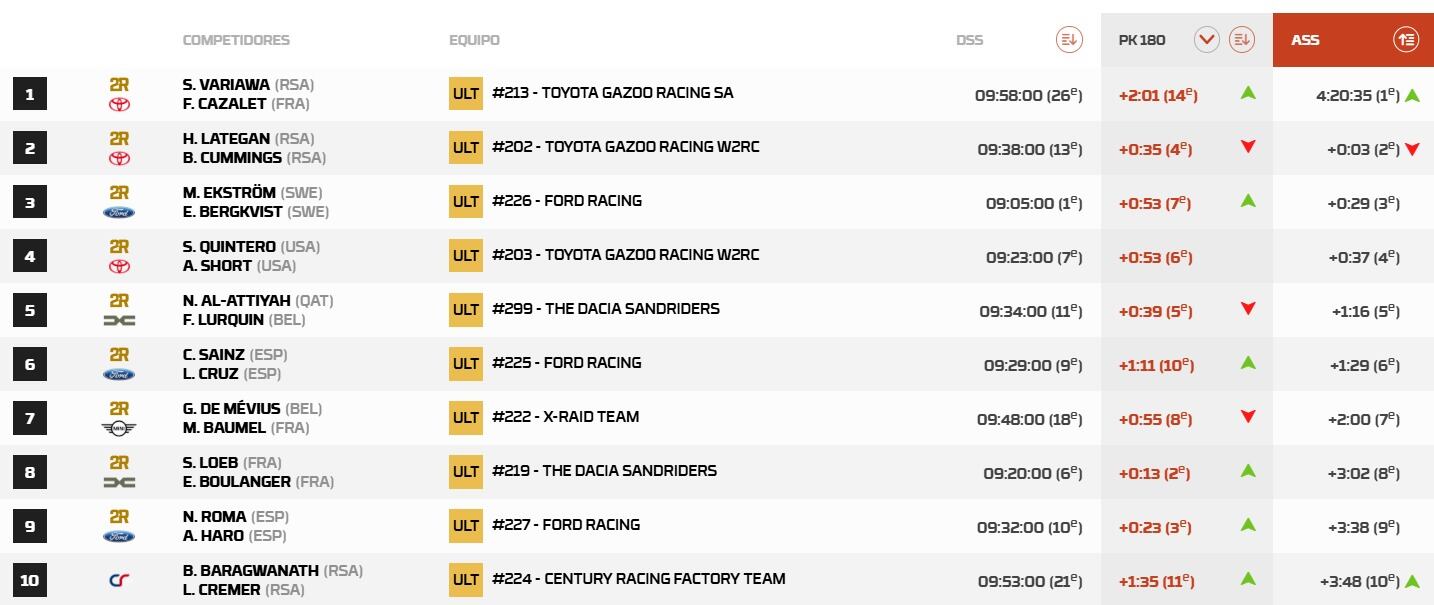Open the #213 Toyota Gazoo Racing SA team
Viewport: 1434px width, 605px height.
[x=612, y=93]
